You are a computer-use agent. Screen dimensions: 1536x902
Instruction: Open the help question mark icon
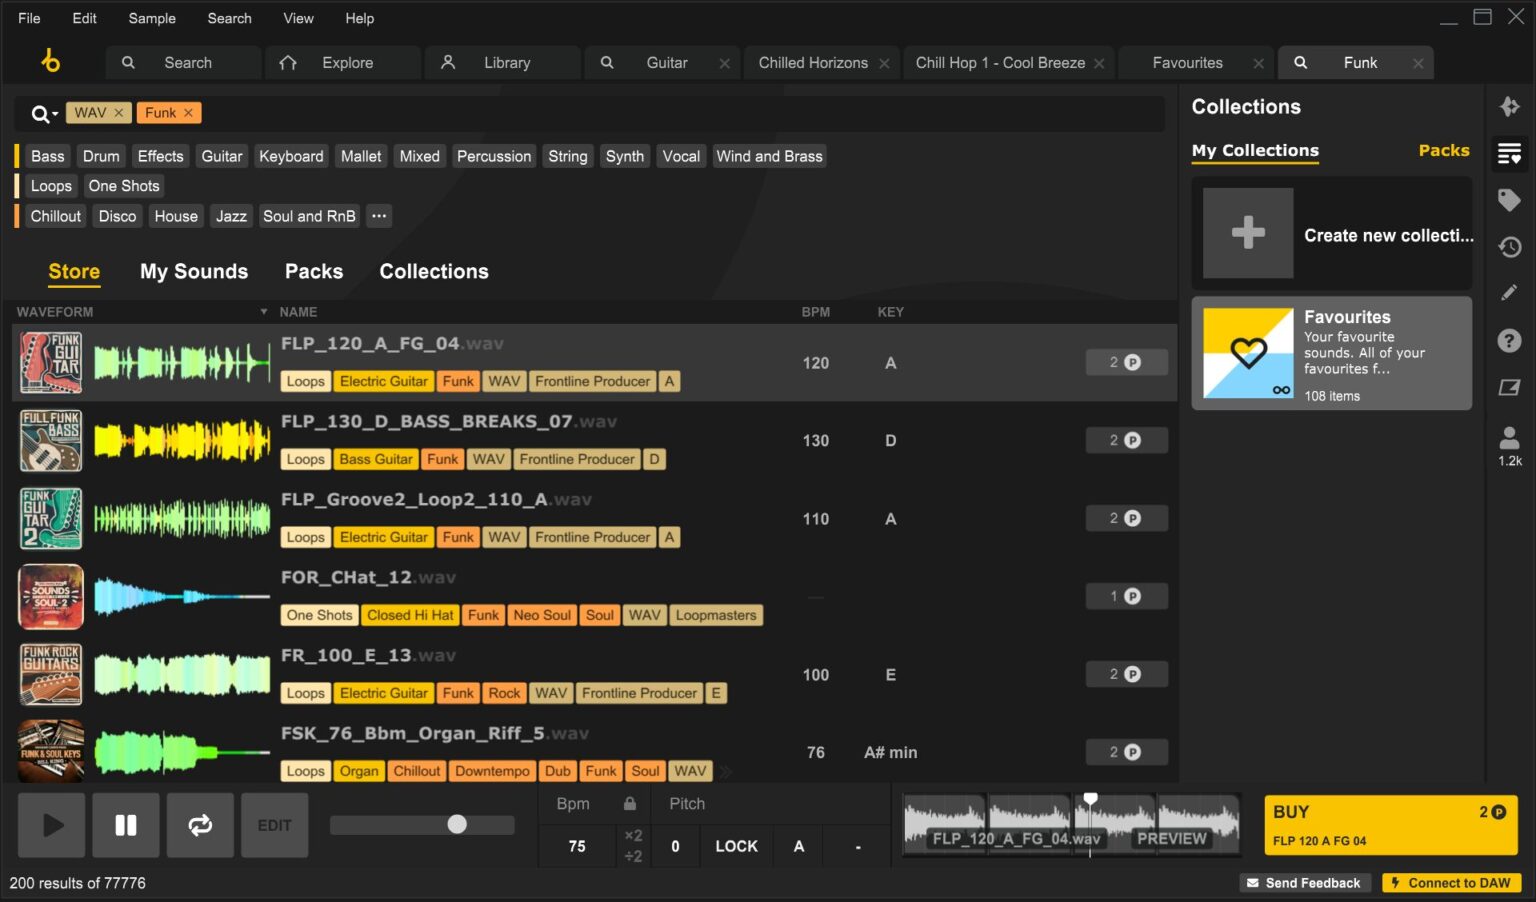1509,341
